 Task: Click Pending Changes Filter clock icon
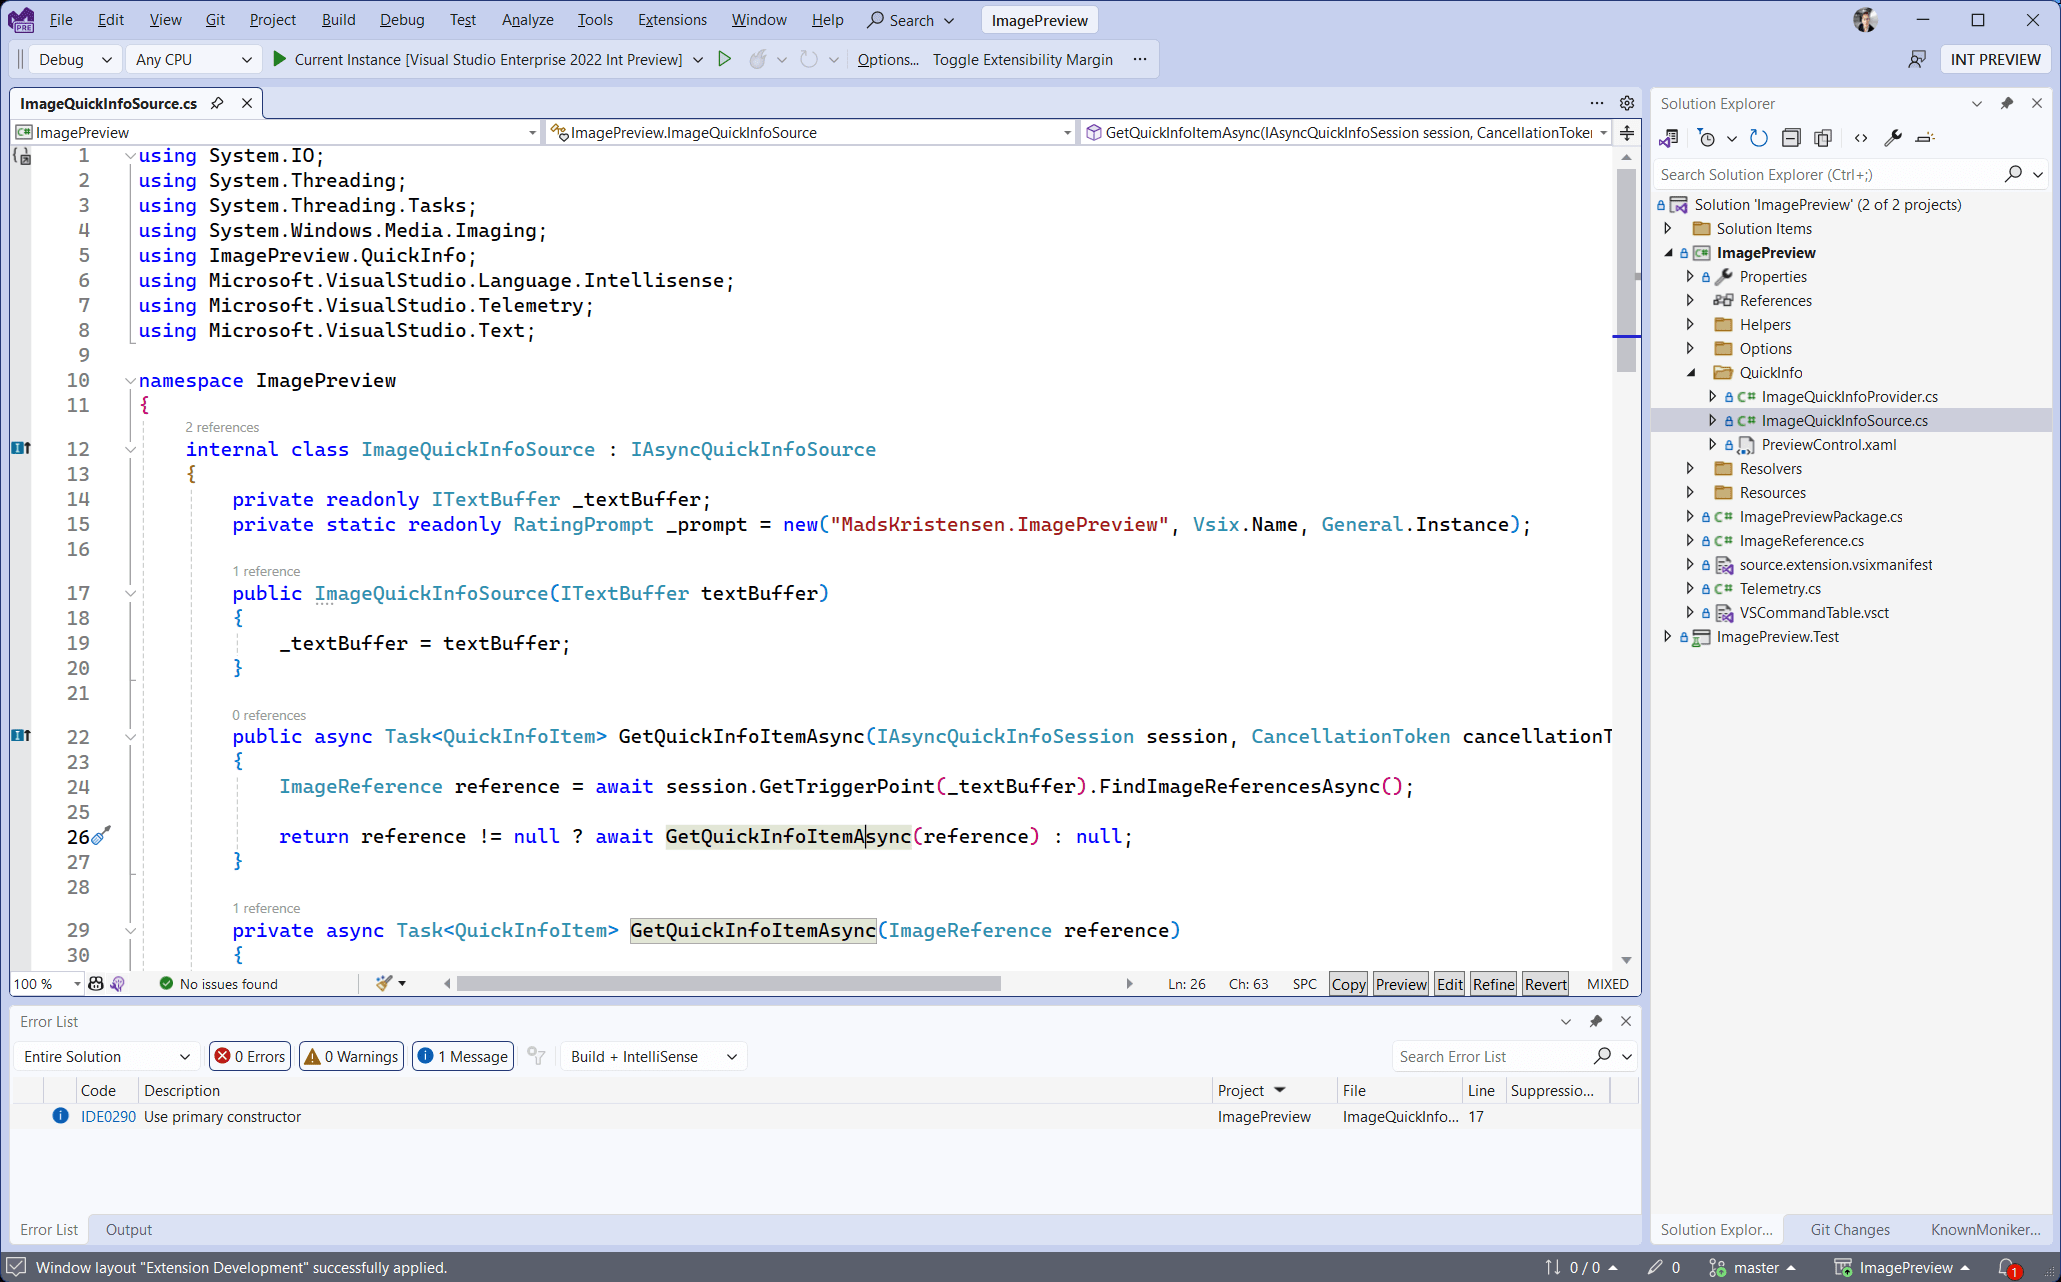[x=1707, y=138]
